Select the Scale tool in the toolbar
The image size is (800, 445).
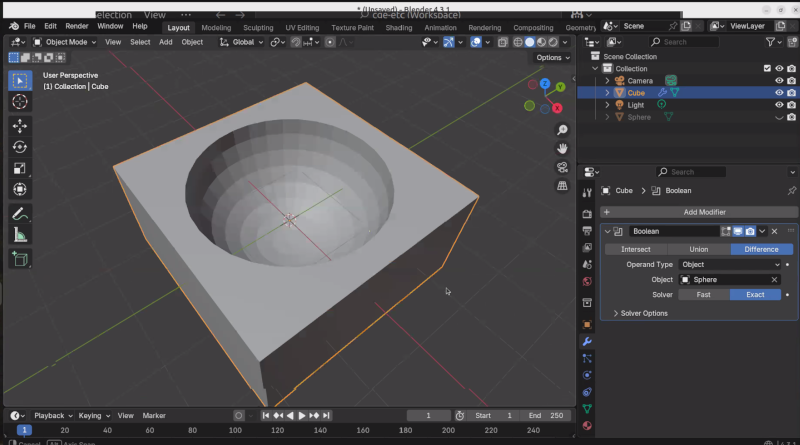click(20, 168)
